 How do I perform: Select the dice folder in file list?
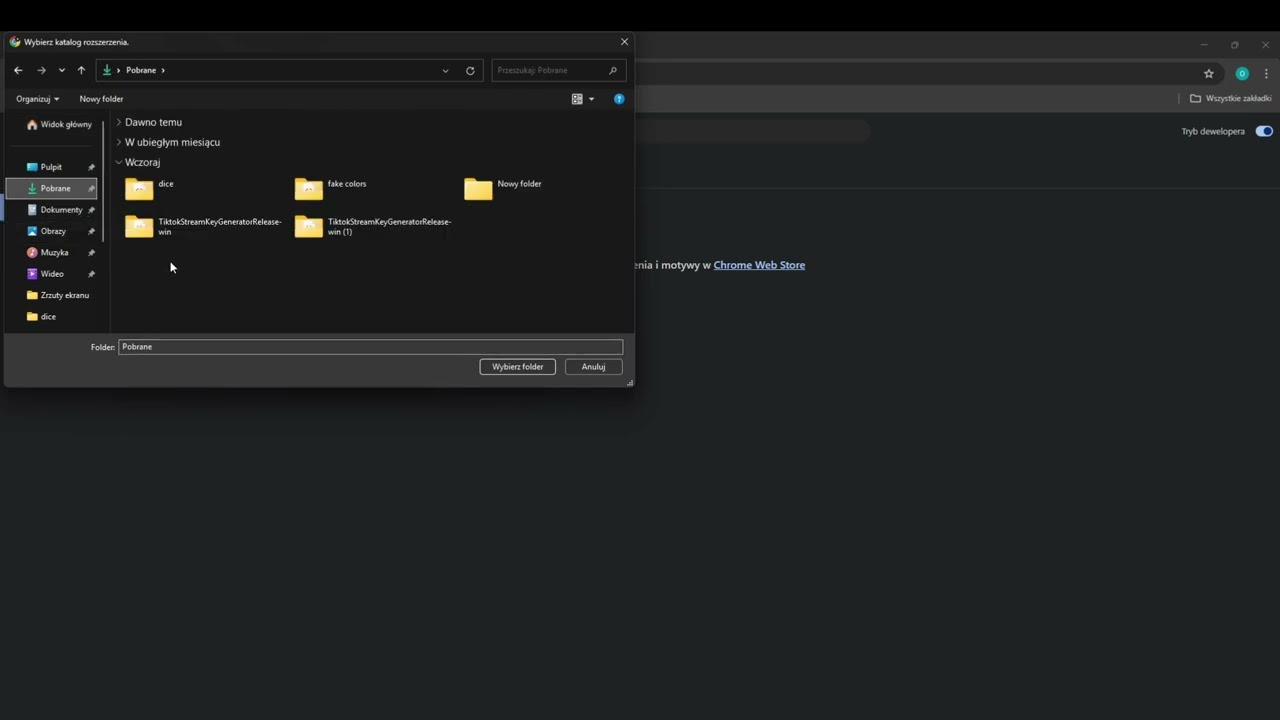point(150,188)
